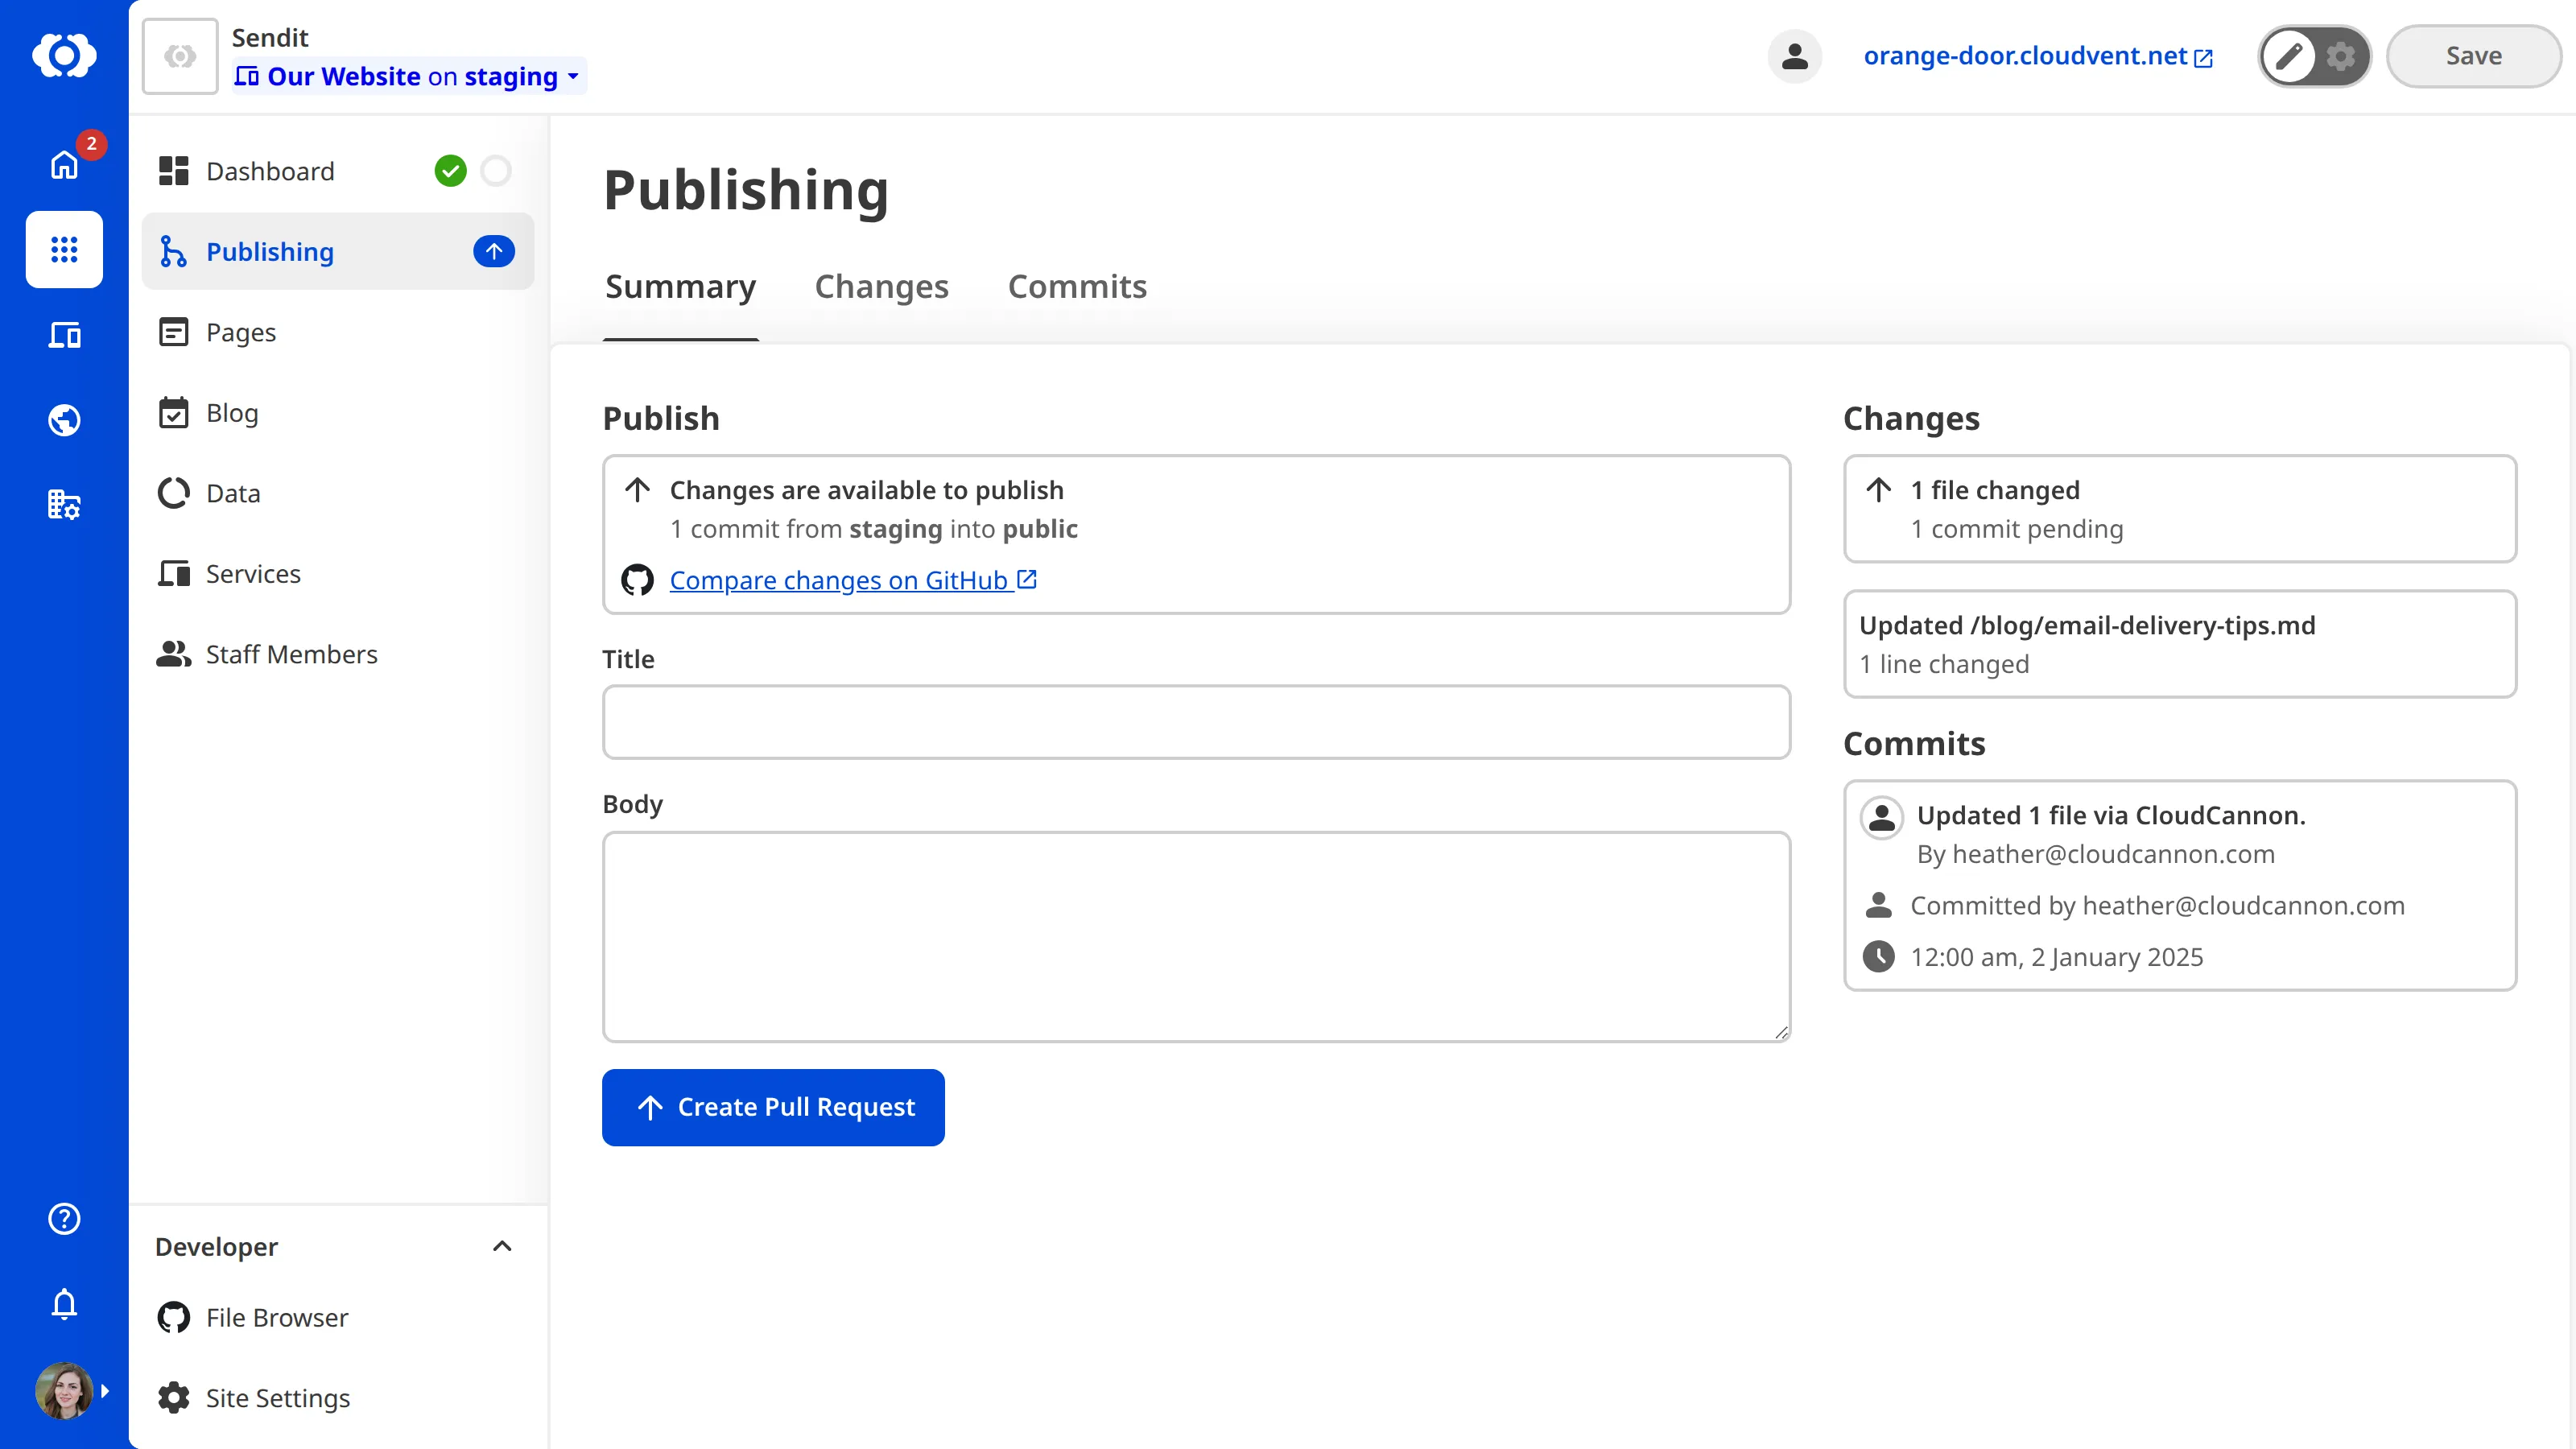
Task: Click the CloudCannon logo in the sidebar
Action: pos(64,55)
